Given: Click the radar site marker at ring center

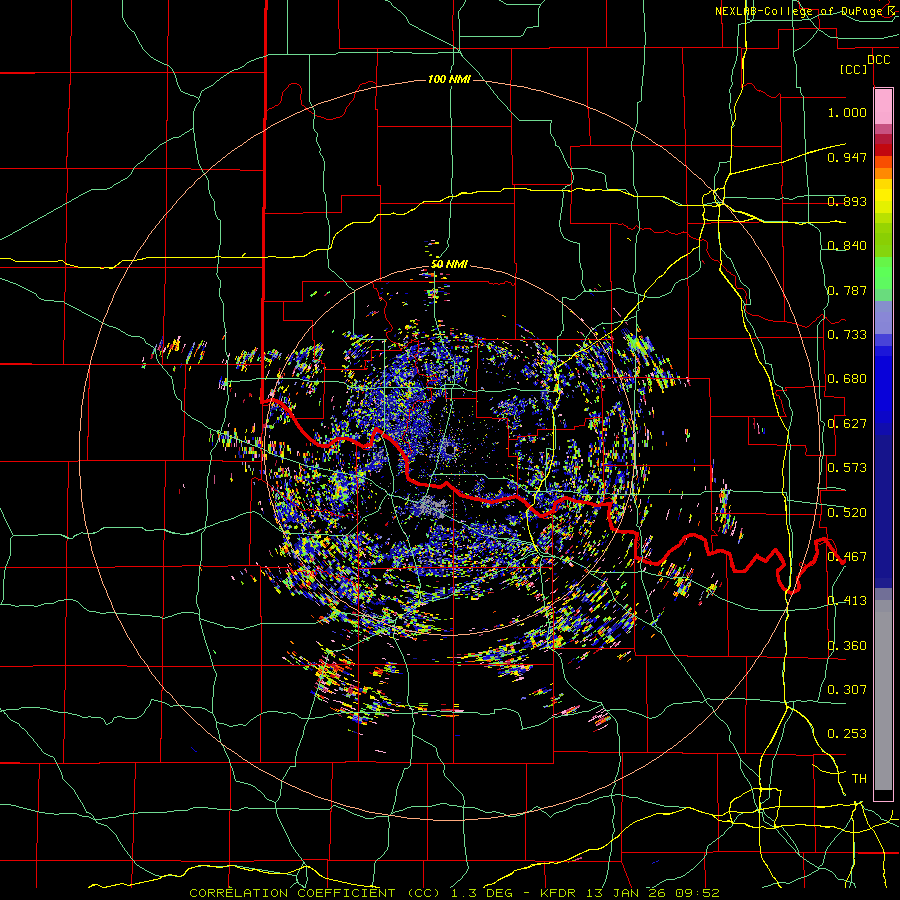Looking at the screenshot, I should (450, 449).
